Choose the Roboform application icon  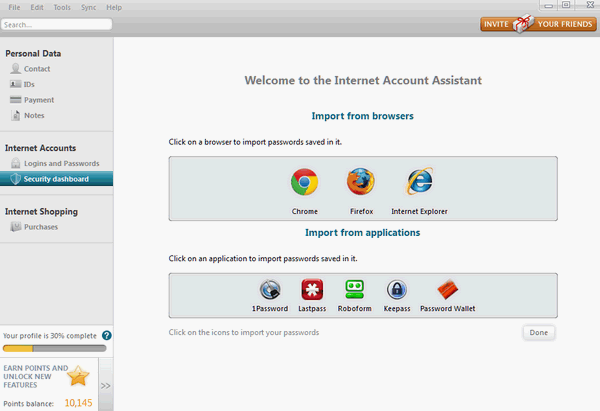point(355,289)
